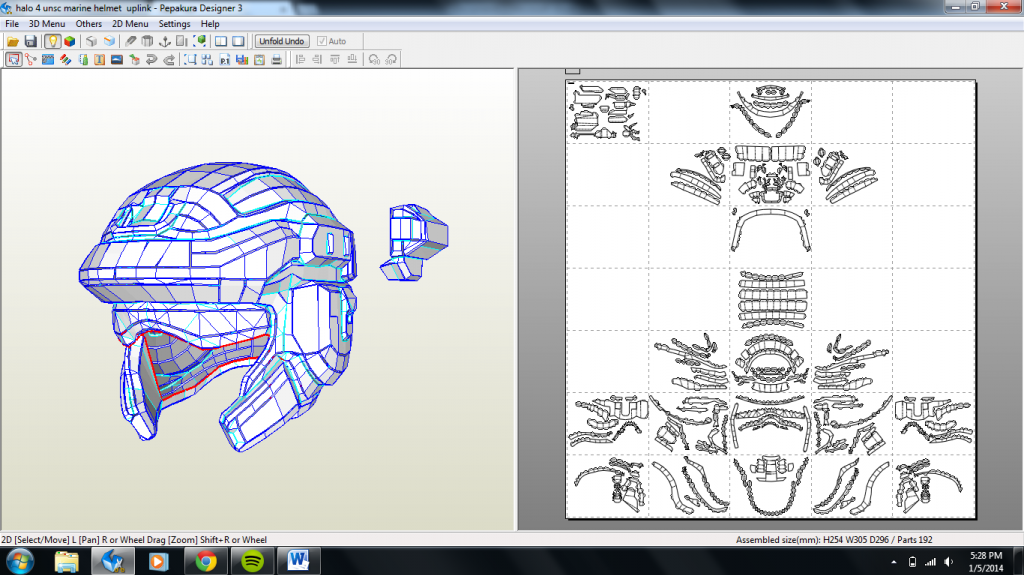1024x575 pixels.
Task: Click the gray cylinder toolbar icon
Action: (148, 41)
